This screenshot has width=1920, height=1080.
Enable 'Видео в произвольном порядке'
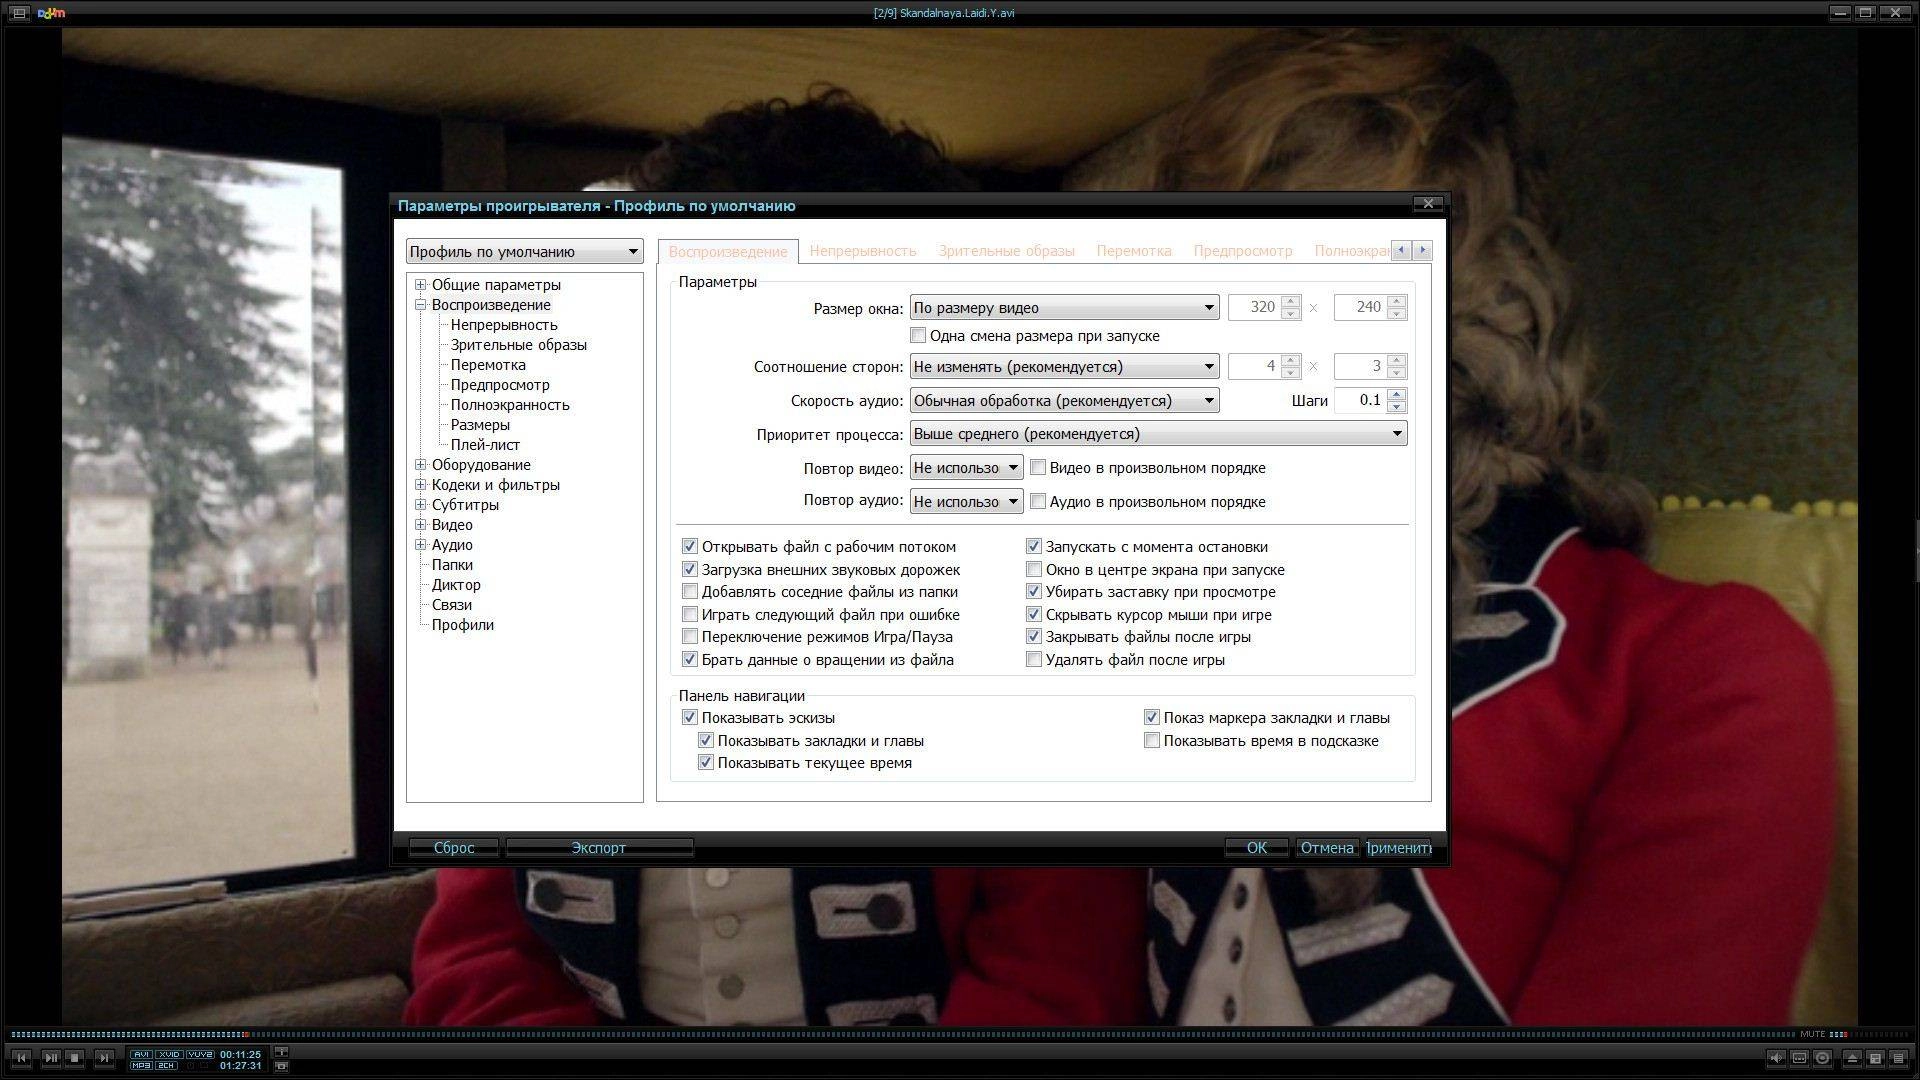(1038, 467)
